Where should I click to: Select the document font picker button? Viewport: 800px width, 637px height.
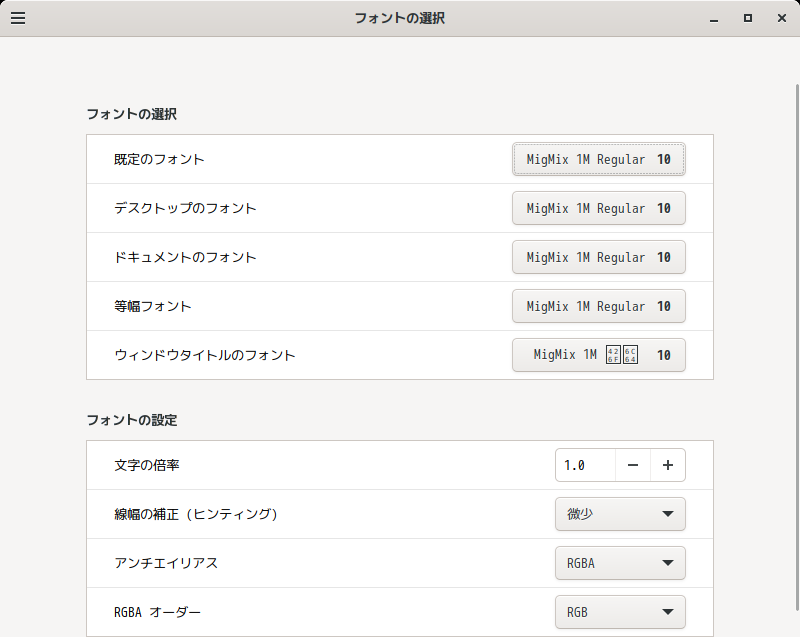coord(599,257)
